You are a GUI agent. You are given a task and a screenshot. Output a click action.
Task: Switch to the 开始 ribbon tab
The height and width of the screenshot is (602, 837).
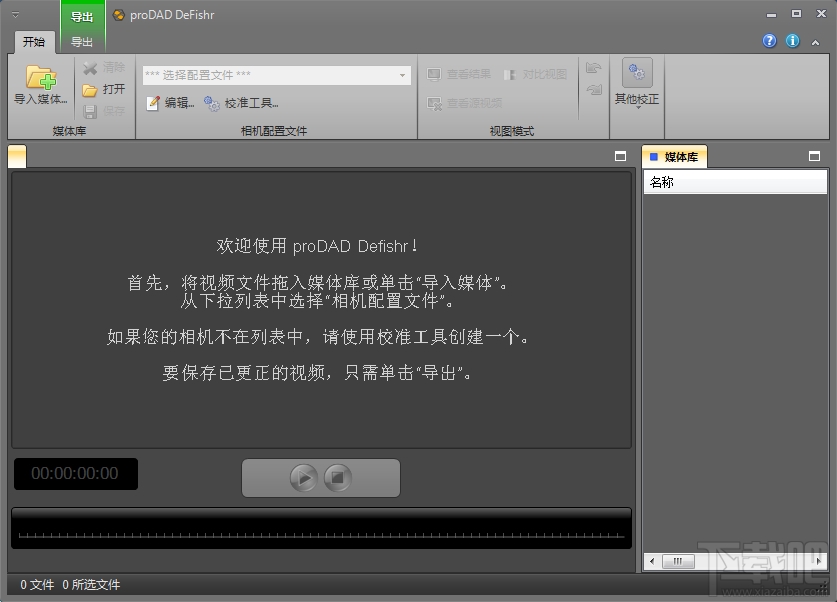click(x=34, y=42)
